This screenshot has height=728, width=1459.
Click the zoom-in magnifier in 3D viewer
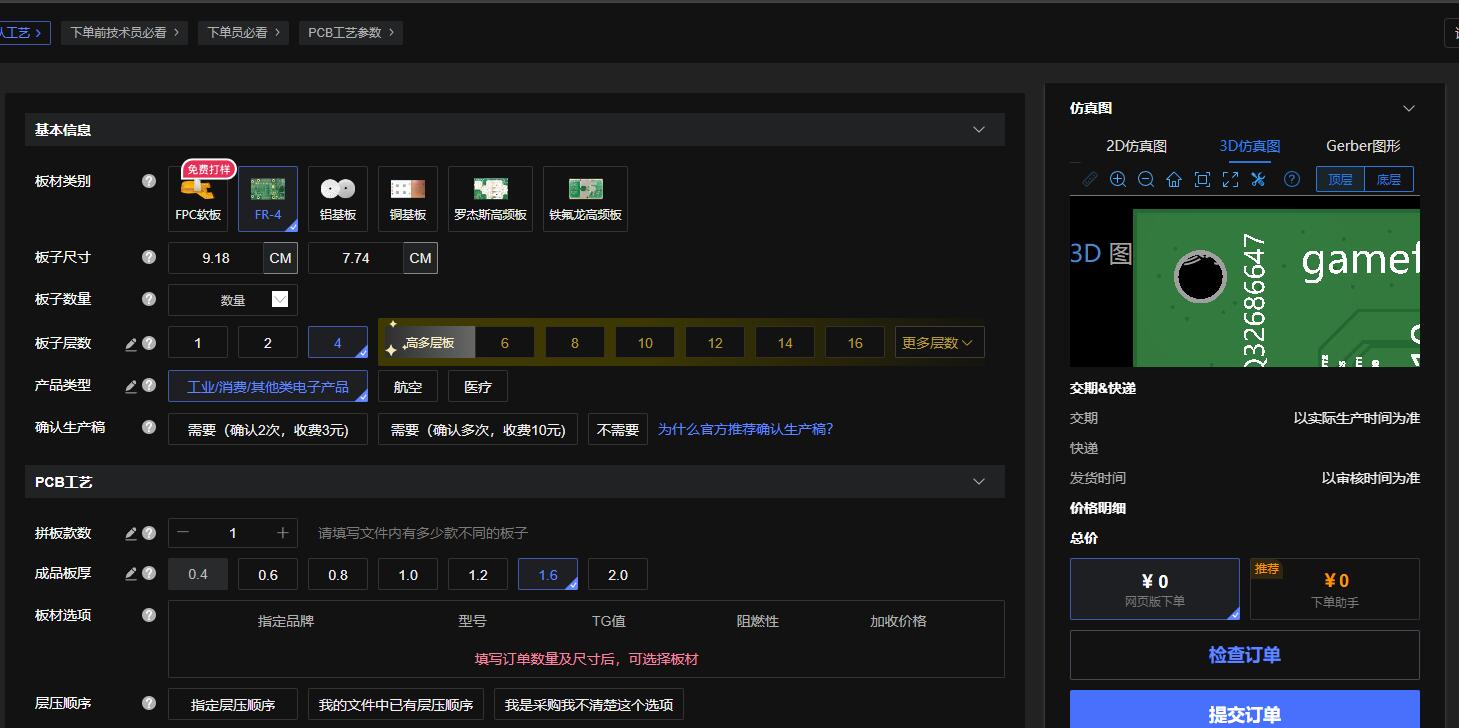(x=1118, y=179)
